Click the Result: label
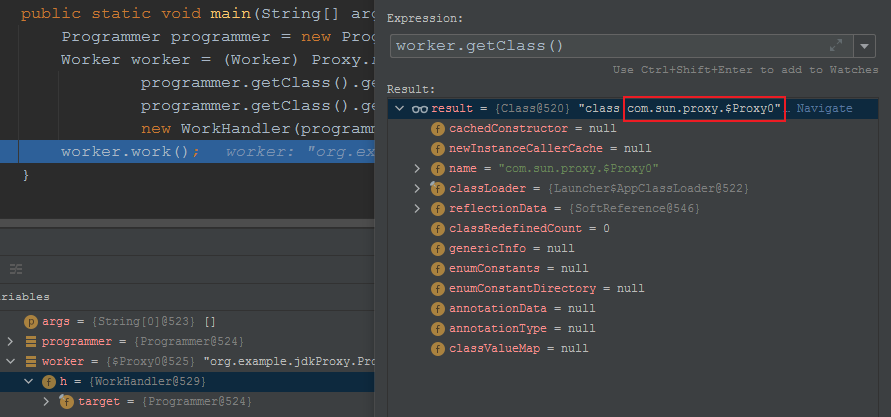The height and width of the screenshot is (417, 891). click(x=411, y=89)
